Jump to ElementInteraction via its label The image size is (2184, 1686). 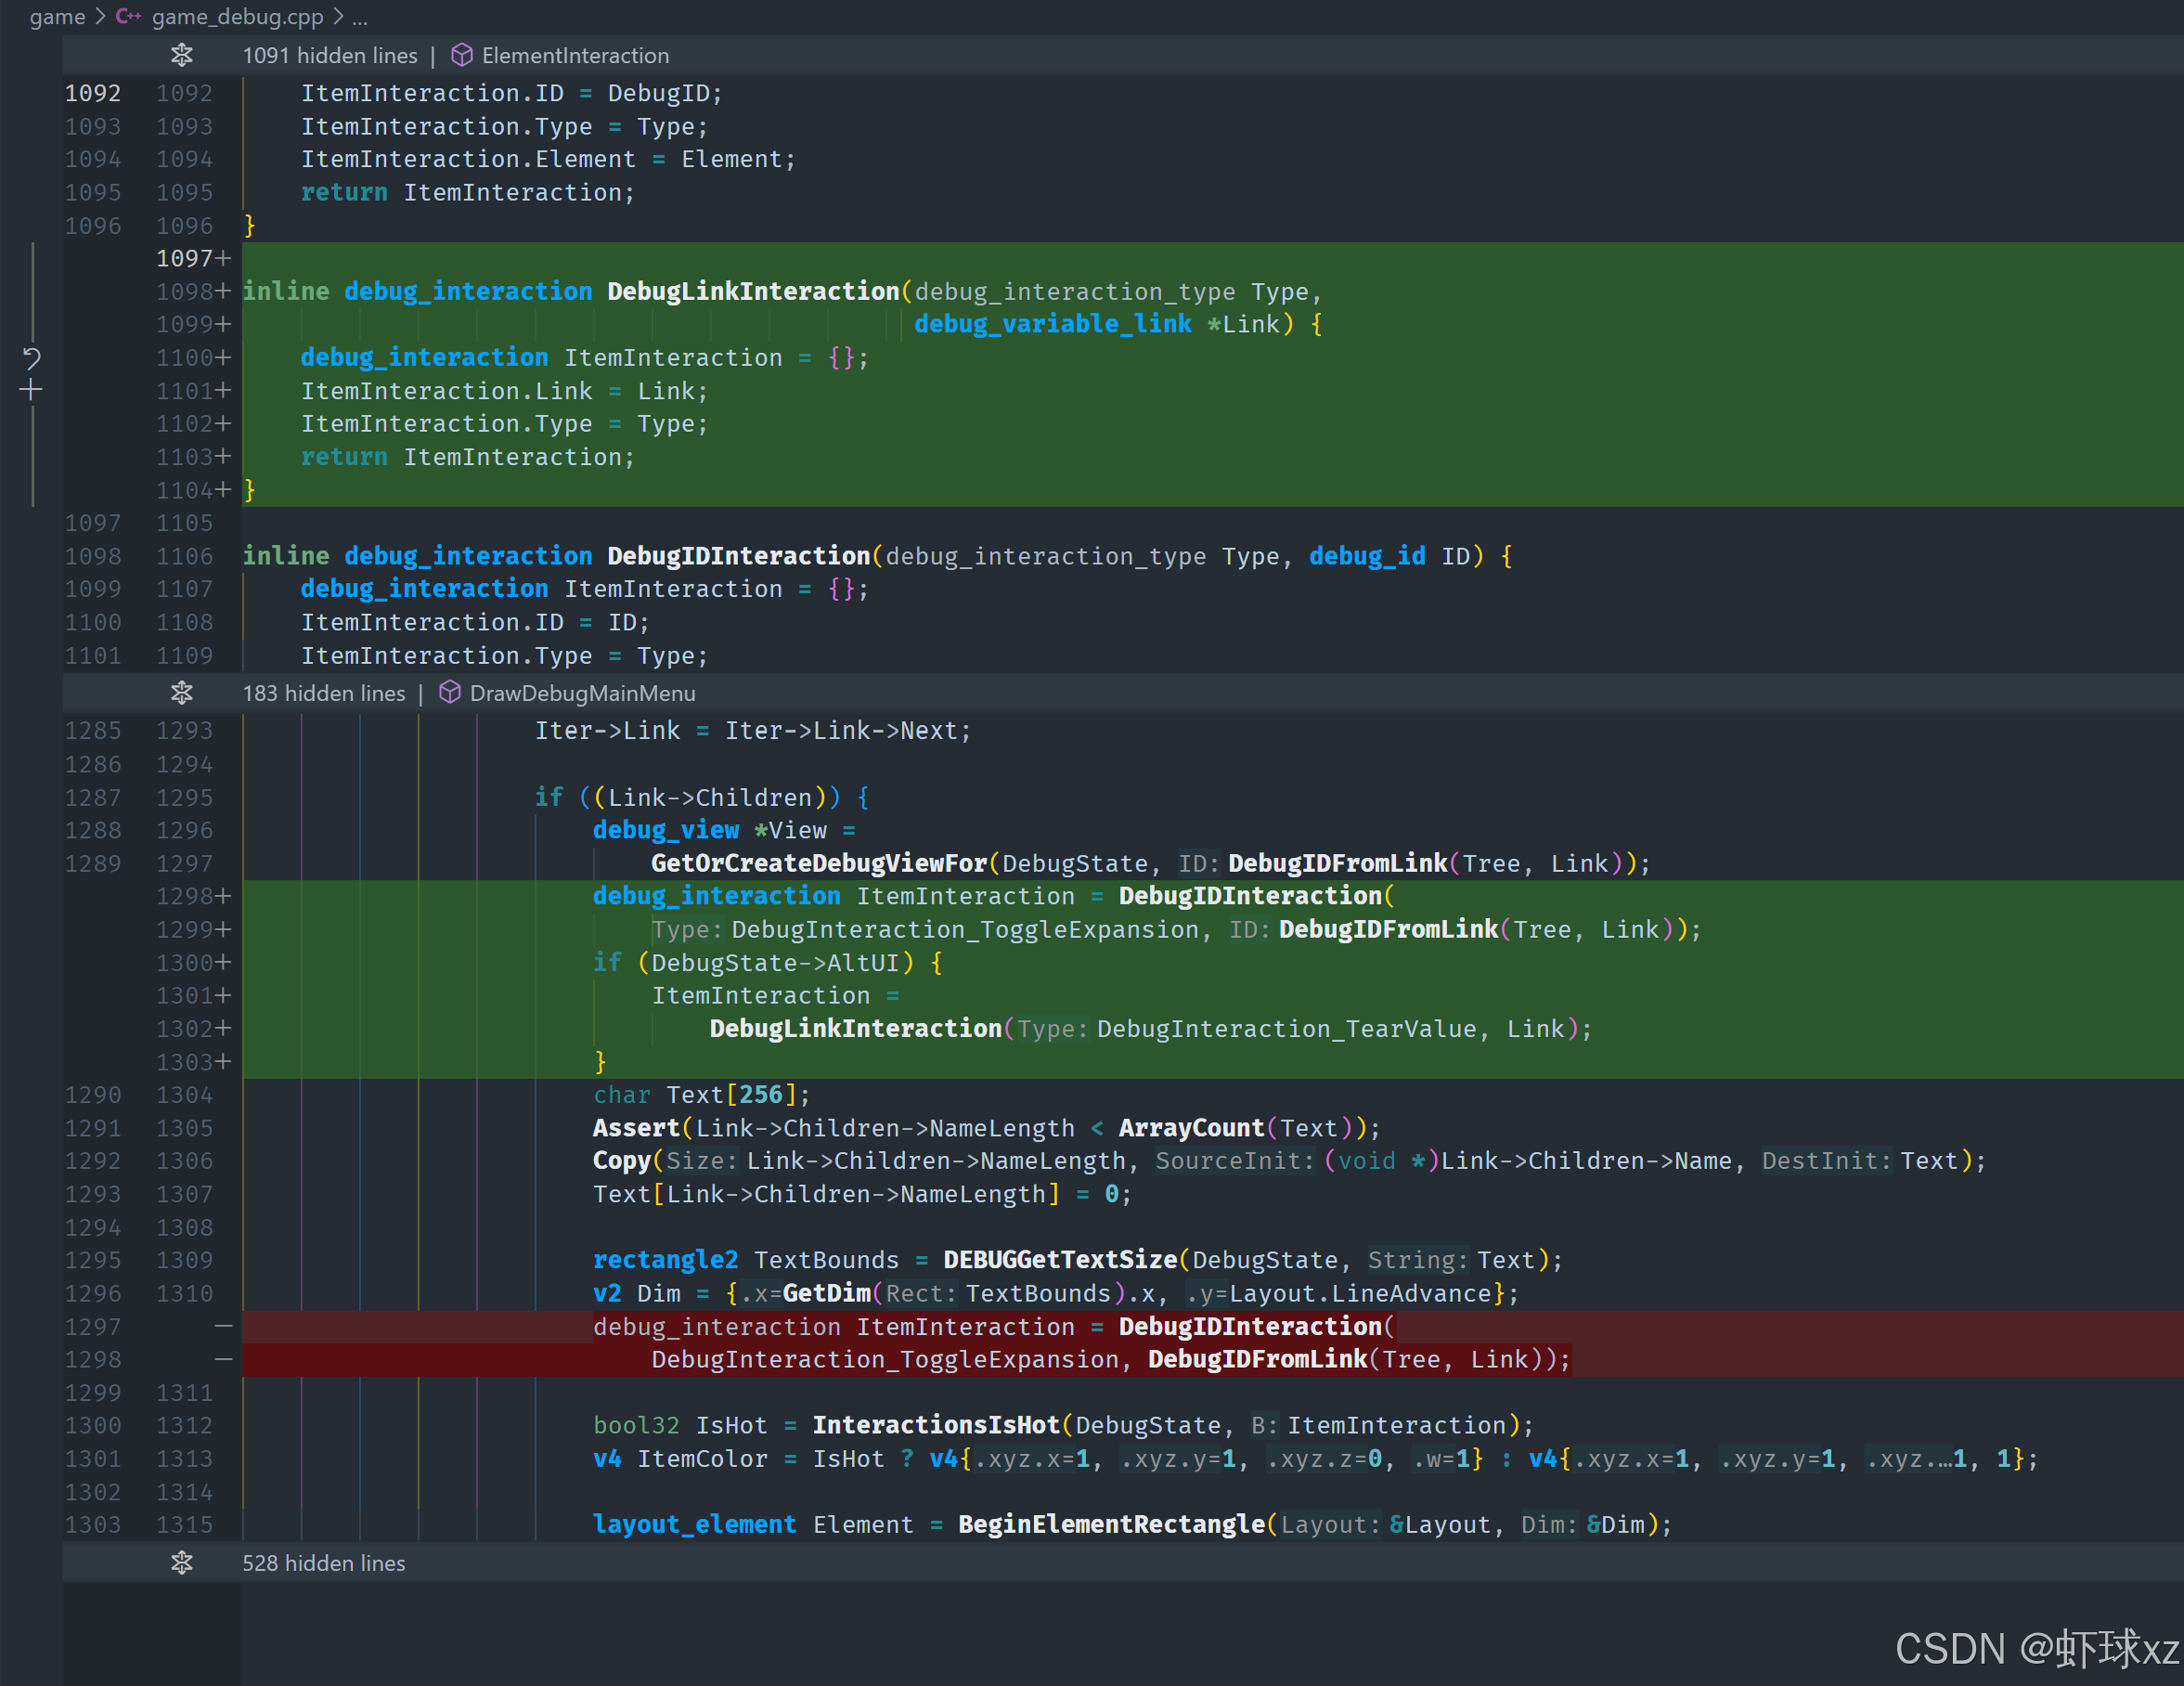click(575, 55)
